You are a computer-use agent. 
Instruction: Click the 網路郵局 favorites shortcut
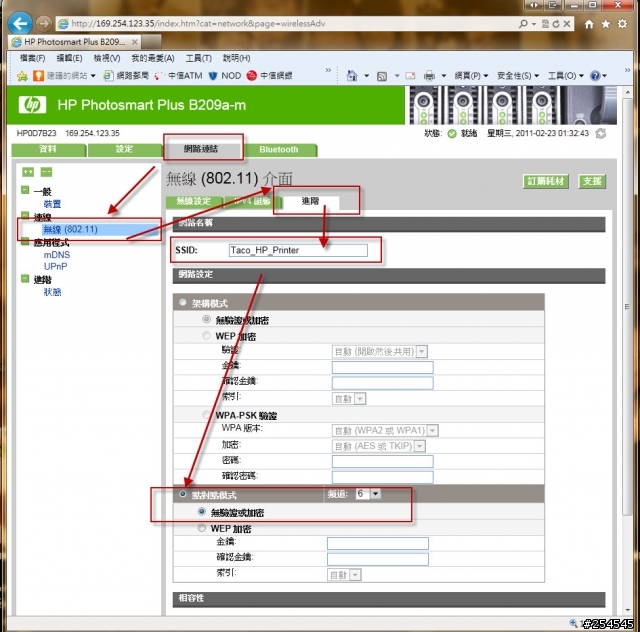pos(126,76)
